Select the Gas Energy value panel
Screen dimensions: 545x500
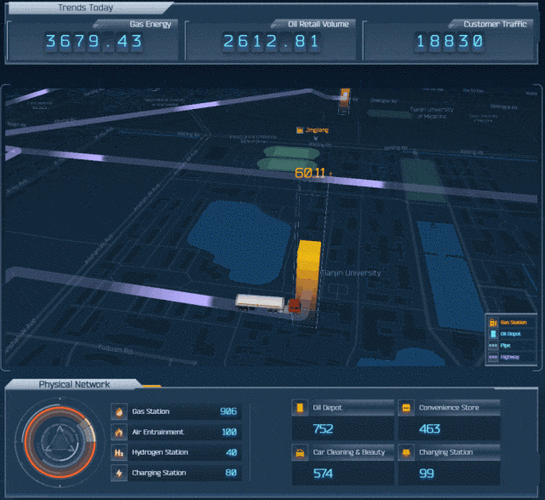93,40
